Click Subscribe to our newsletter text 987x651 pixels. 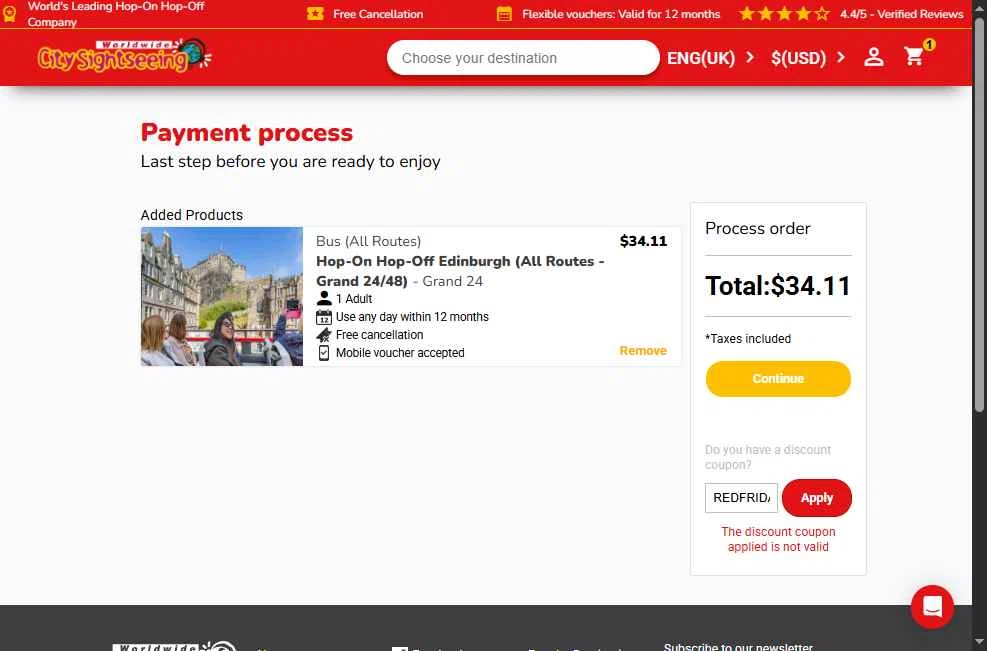(x=738, y=647)
